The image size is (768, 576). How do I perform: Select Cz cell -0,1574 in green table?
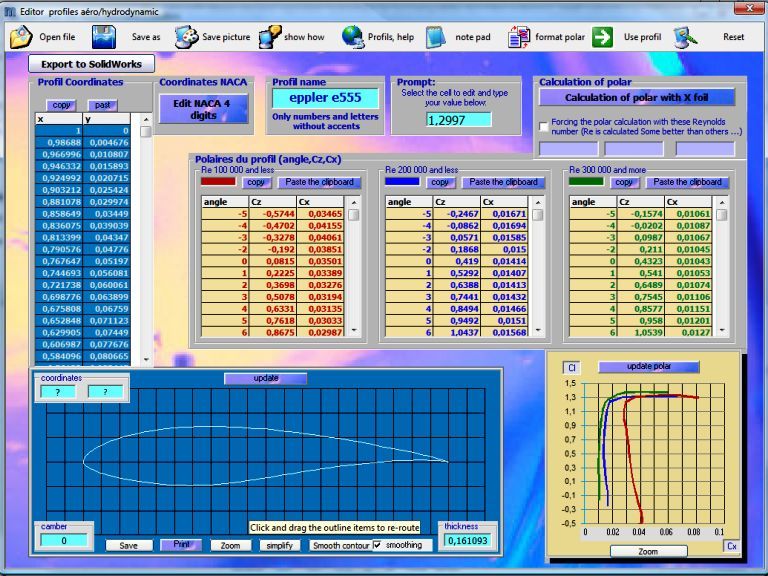641,214
